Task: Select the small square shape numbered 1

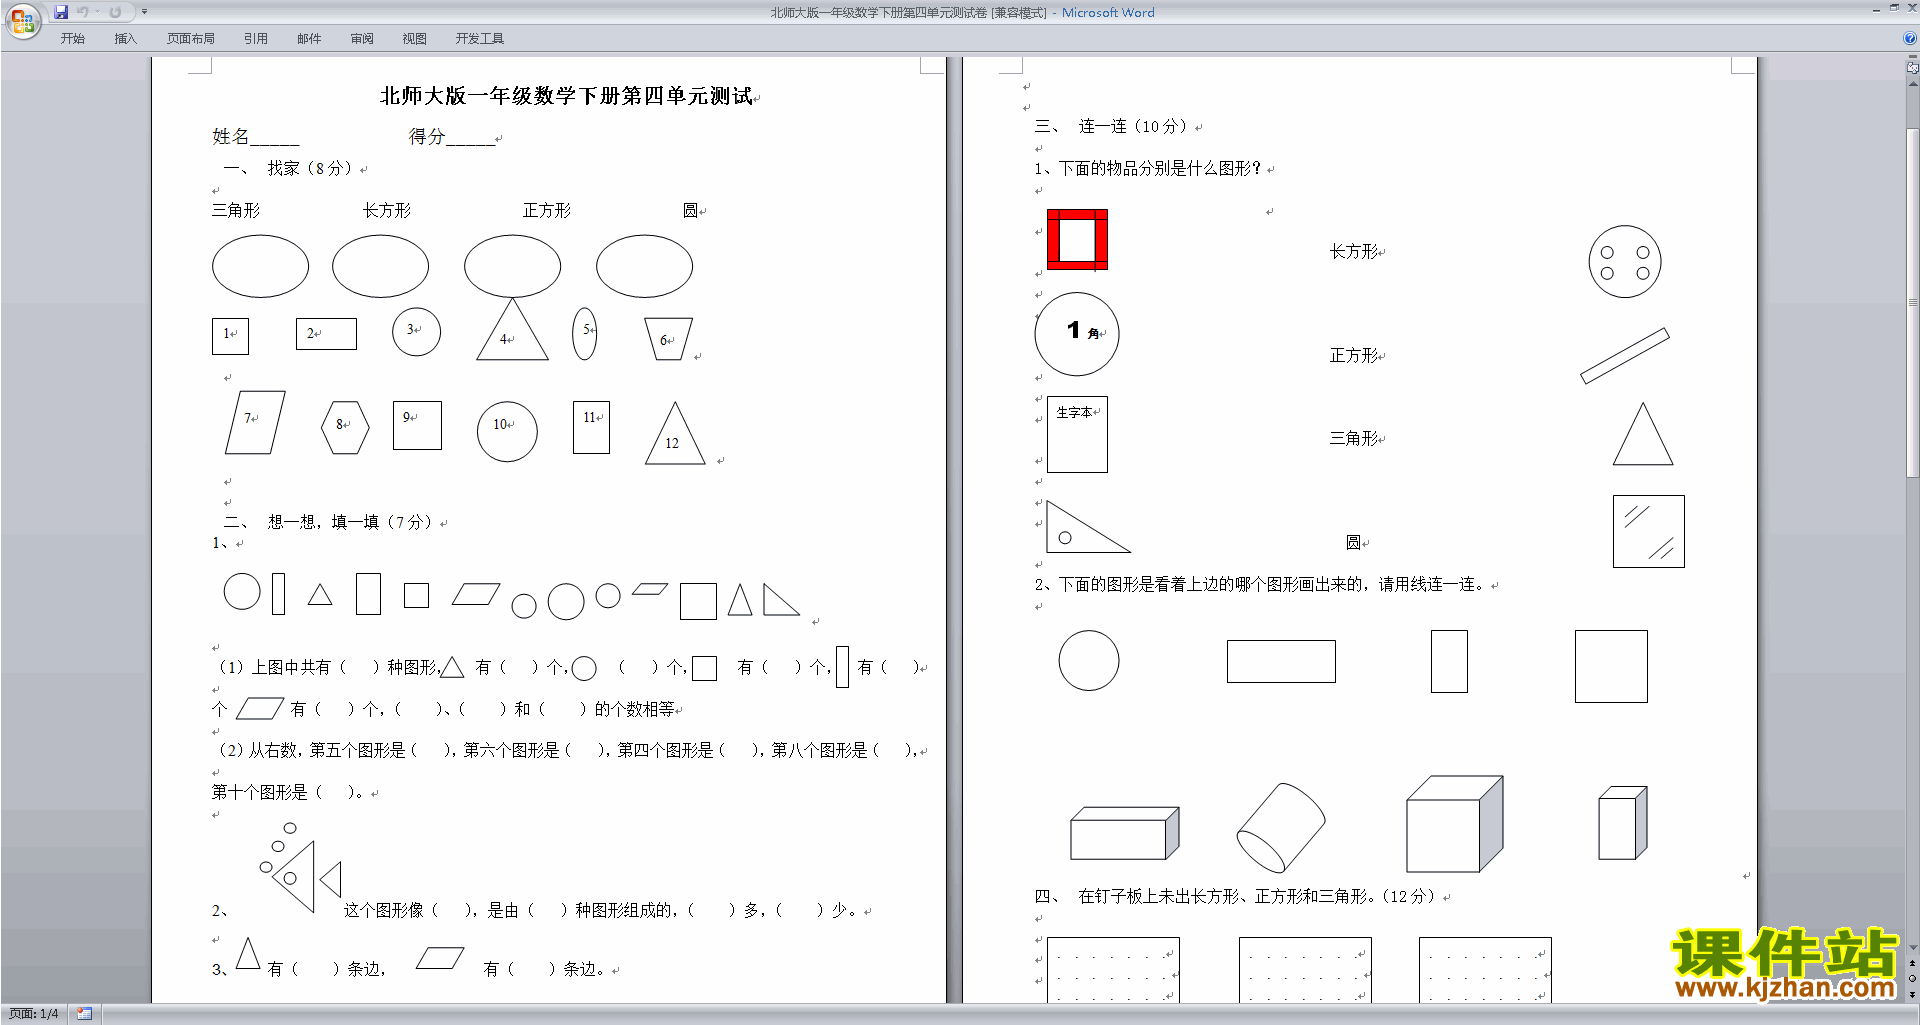Action: click(x=230, y=336)
